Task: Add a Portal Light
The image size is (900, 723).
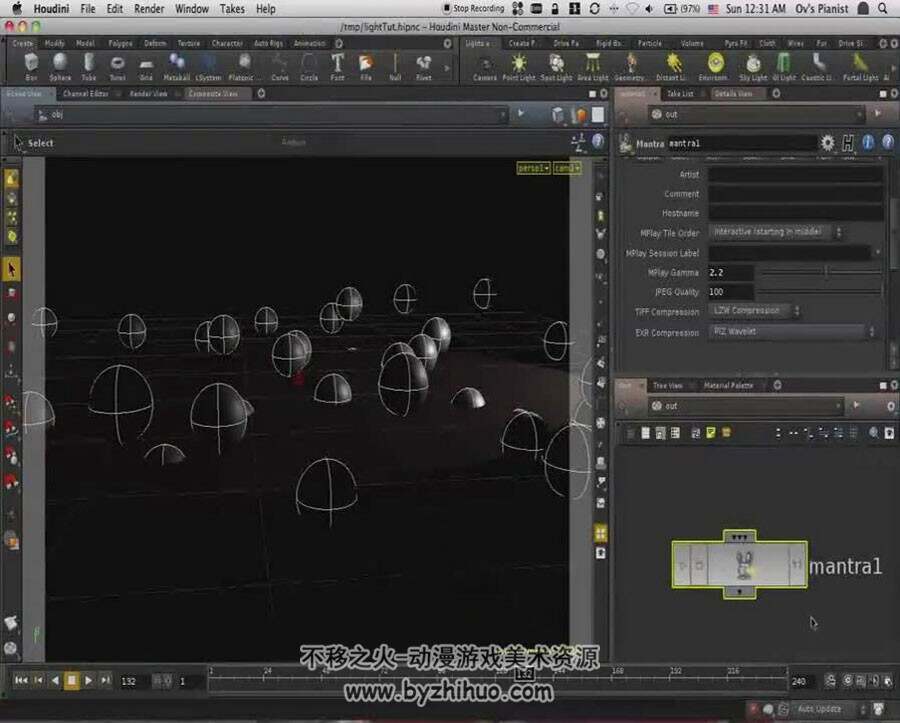Action: [860, 68]
